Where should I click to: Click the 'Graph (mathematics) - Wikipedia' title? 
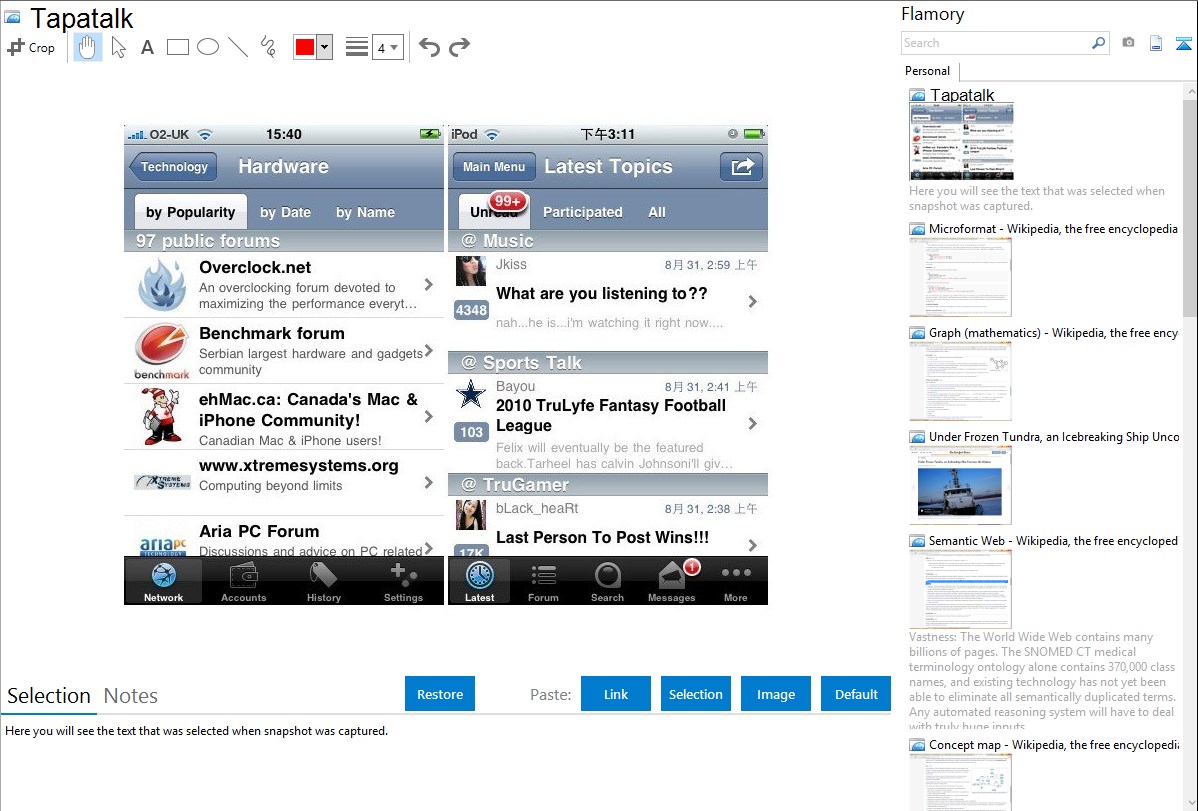pyautogui.click(x=1053, y=333)
